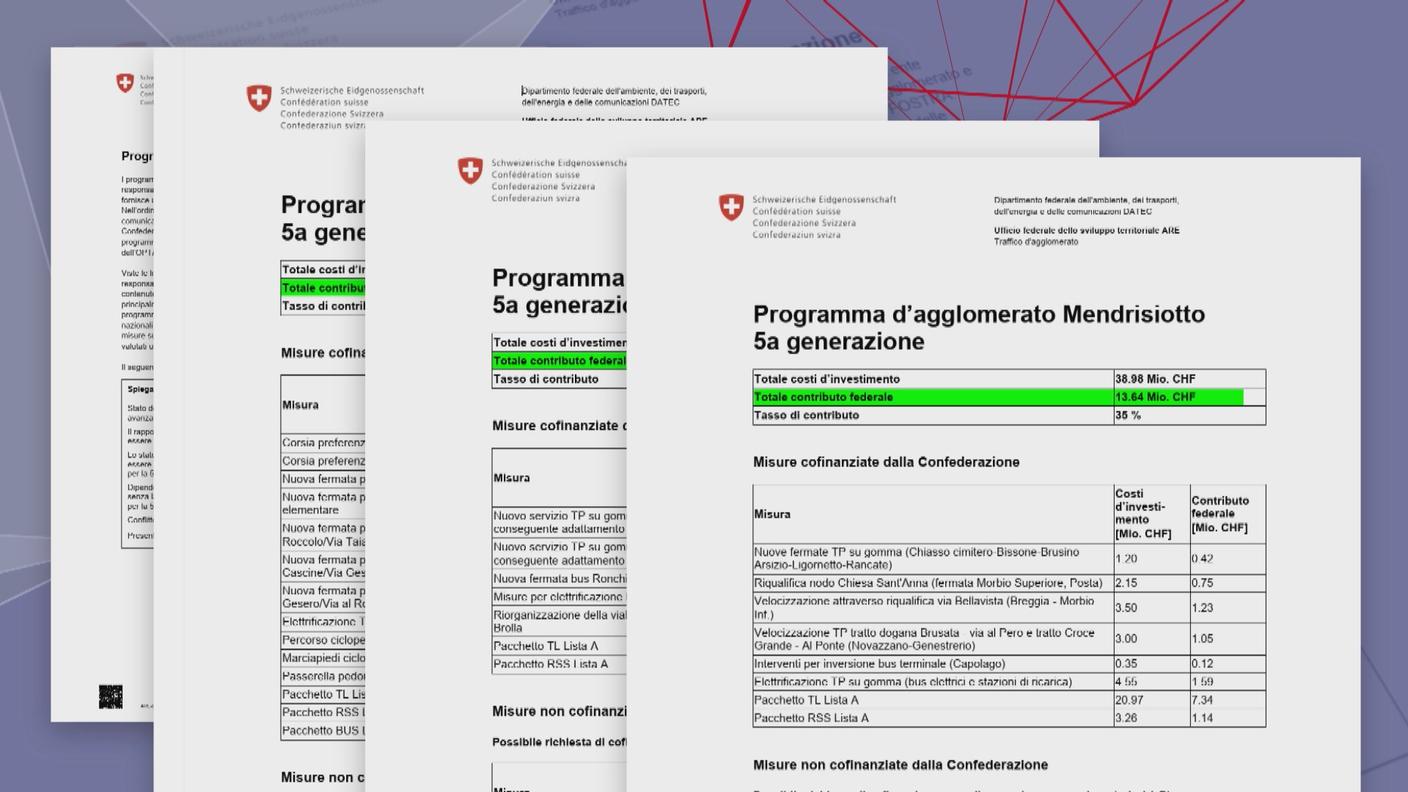Viewport: 1408px width, 792px height.
Task: Select row 'Passerella pedo' in the second document
Action: pos(323,676)
